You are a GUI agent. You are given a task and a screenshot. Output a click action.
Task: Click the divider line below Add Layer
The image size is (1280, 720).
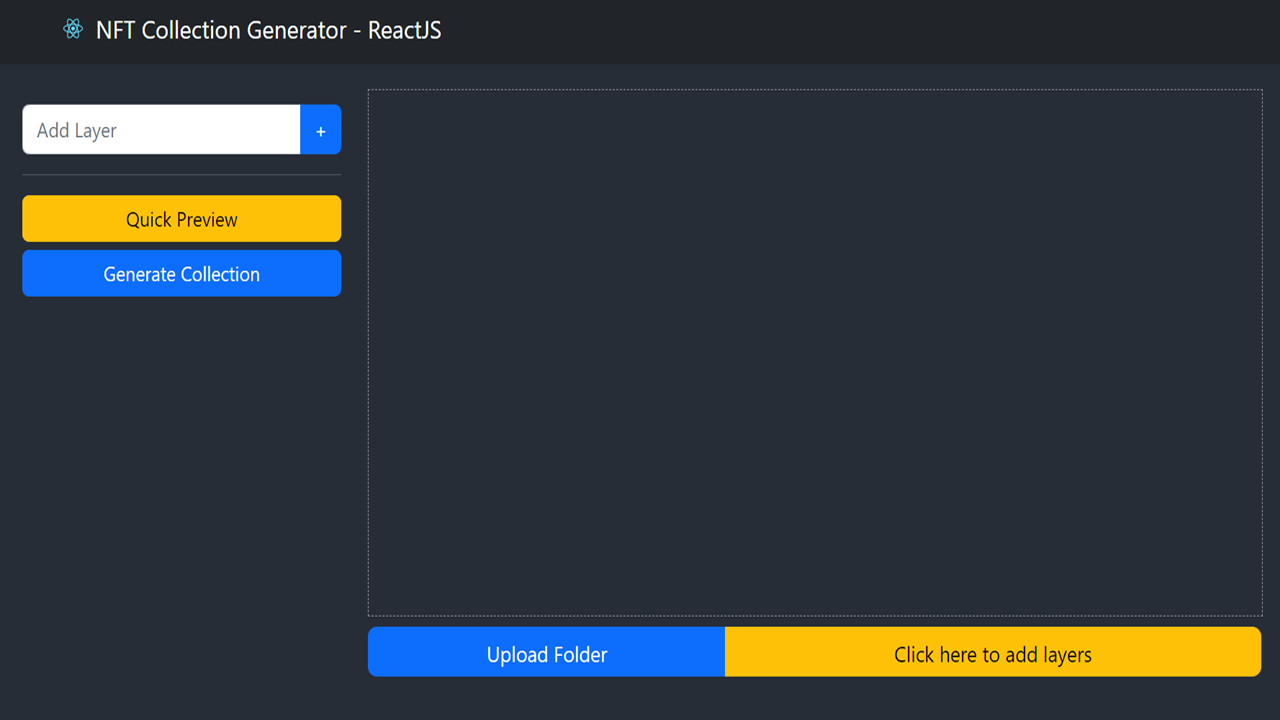[x=181, y=175]
